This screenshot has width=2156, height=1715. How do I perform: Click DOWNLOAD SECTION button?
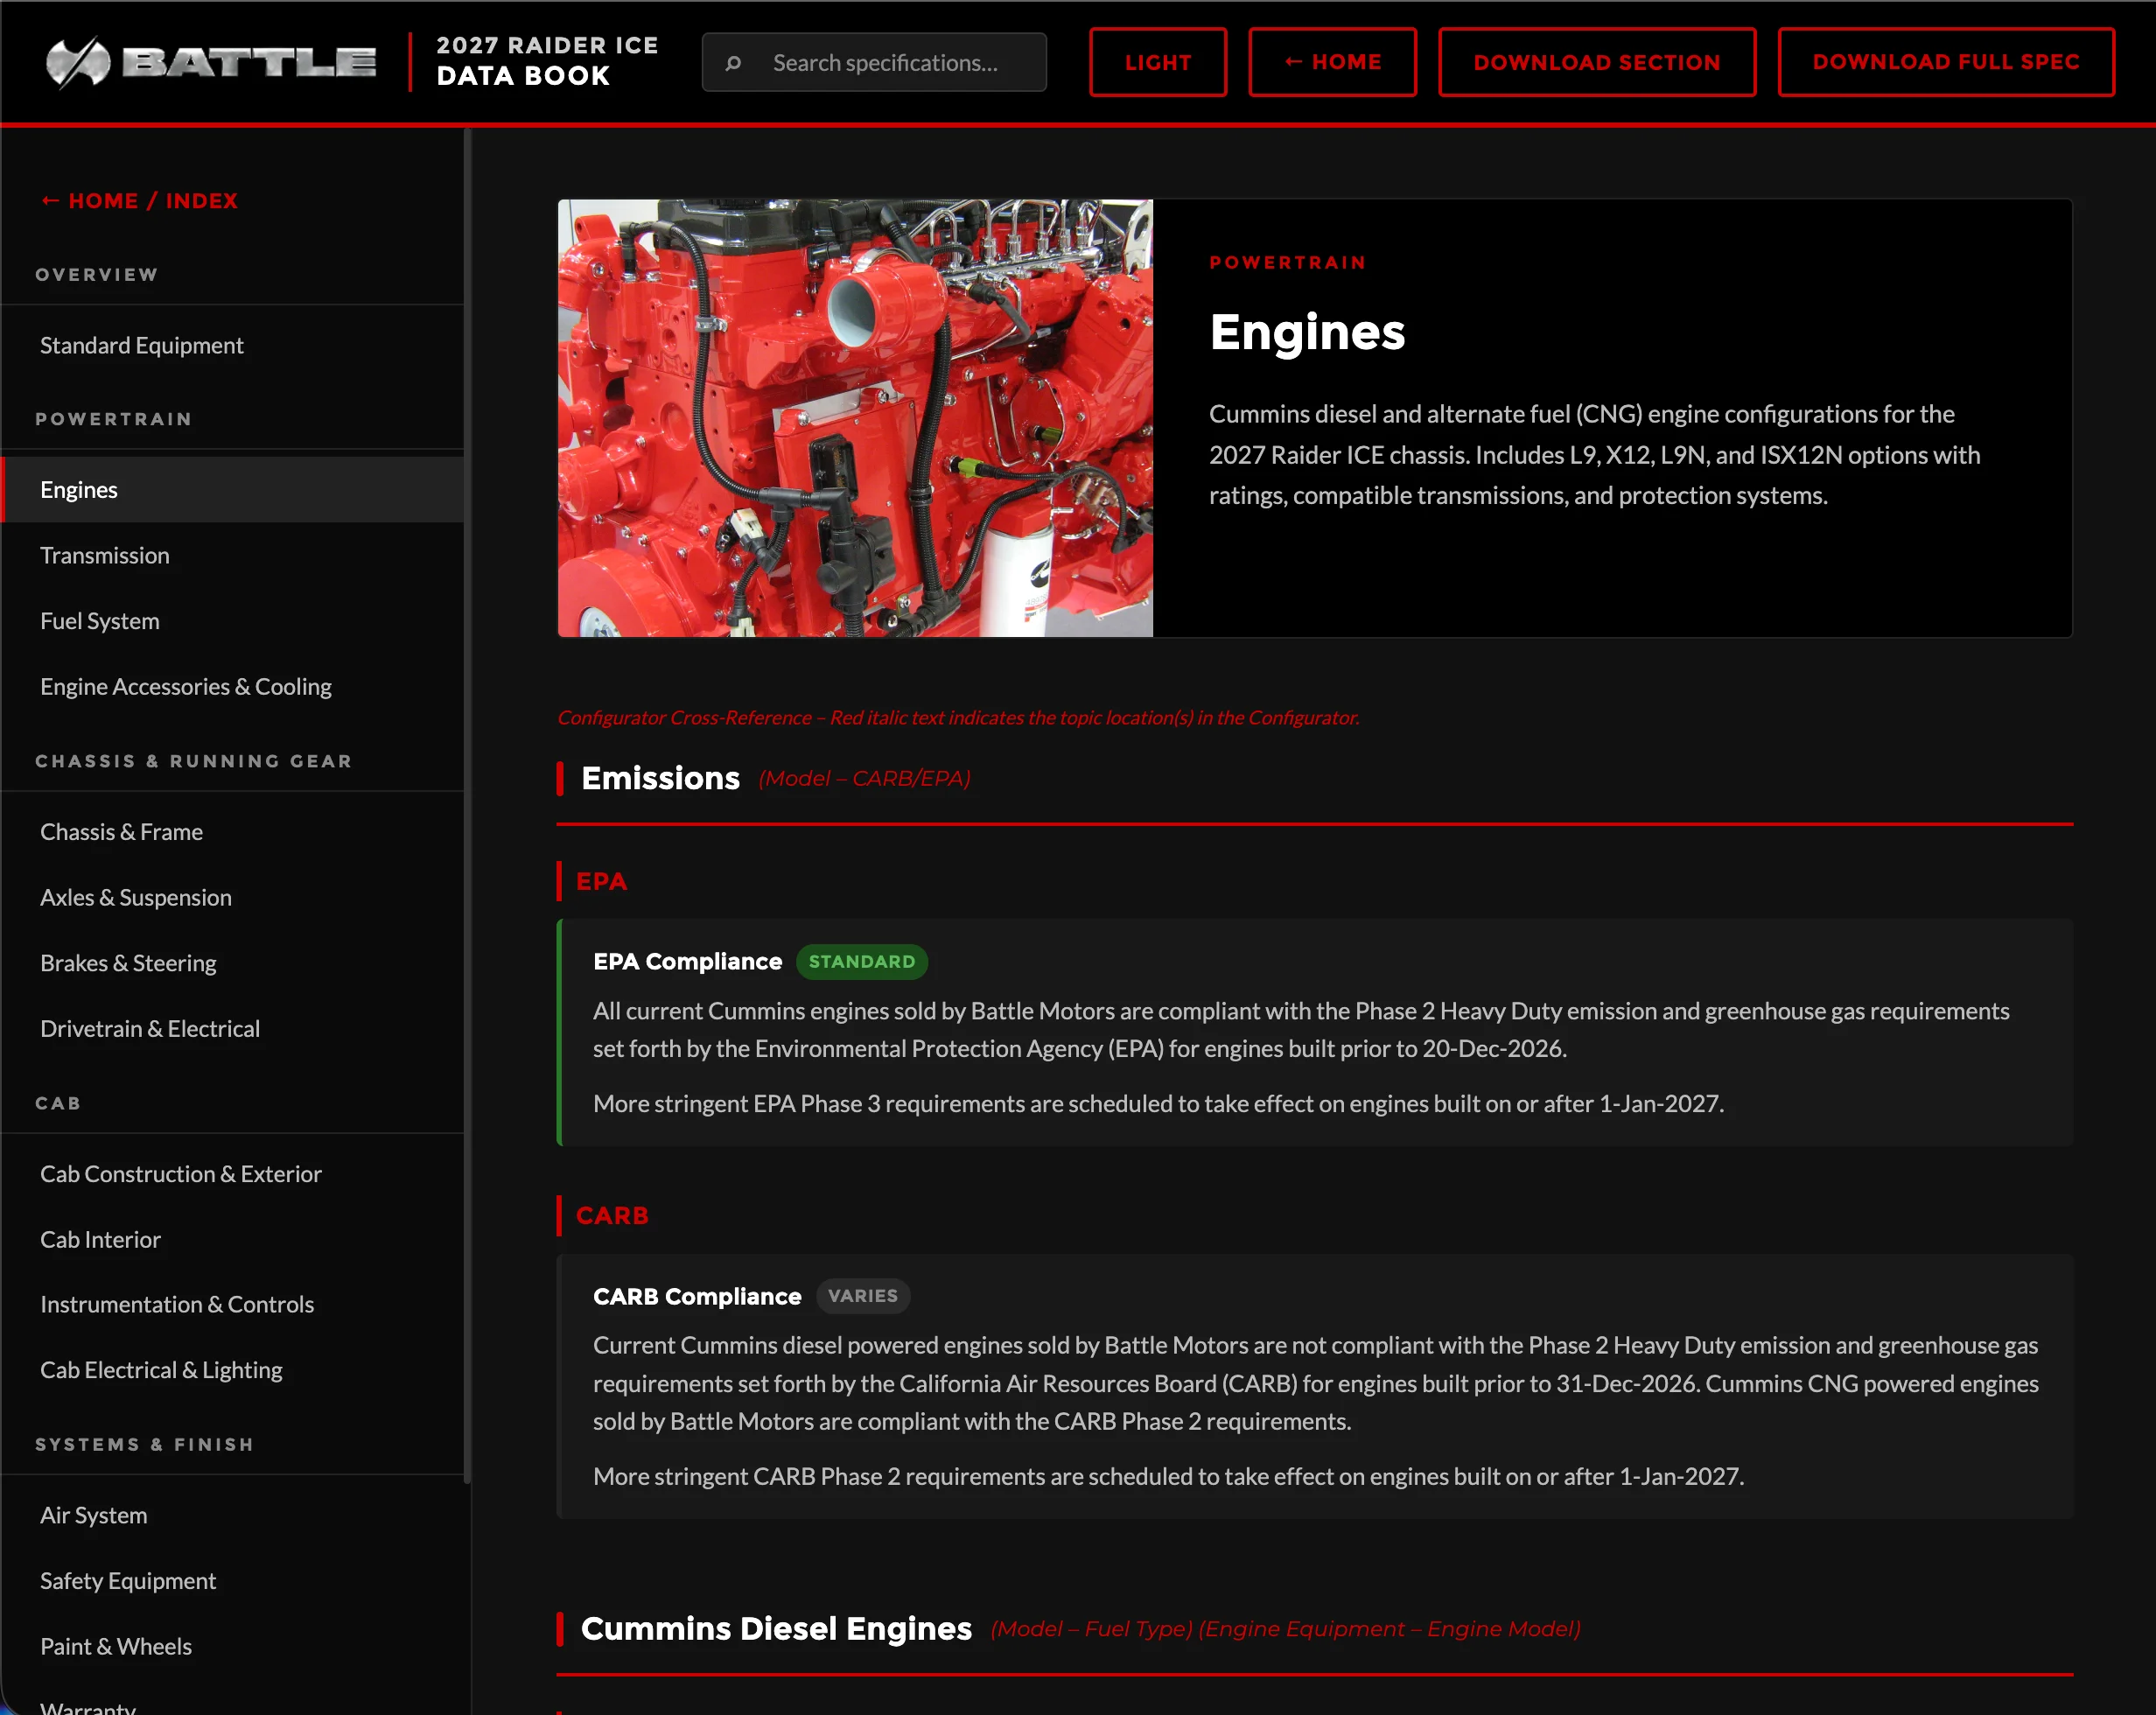[x=1597, y=62]
